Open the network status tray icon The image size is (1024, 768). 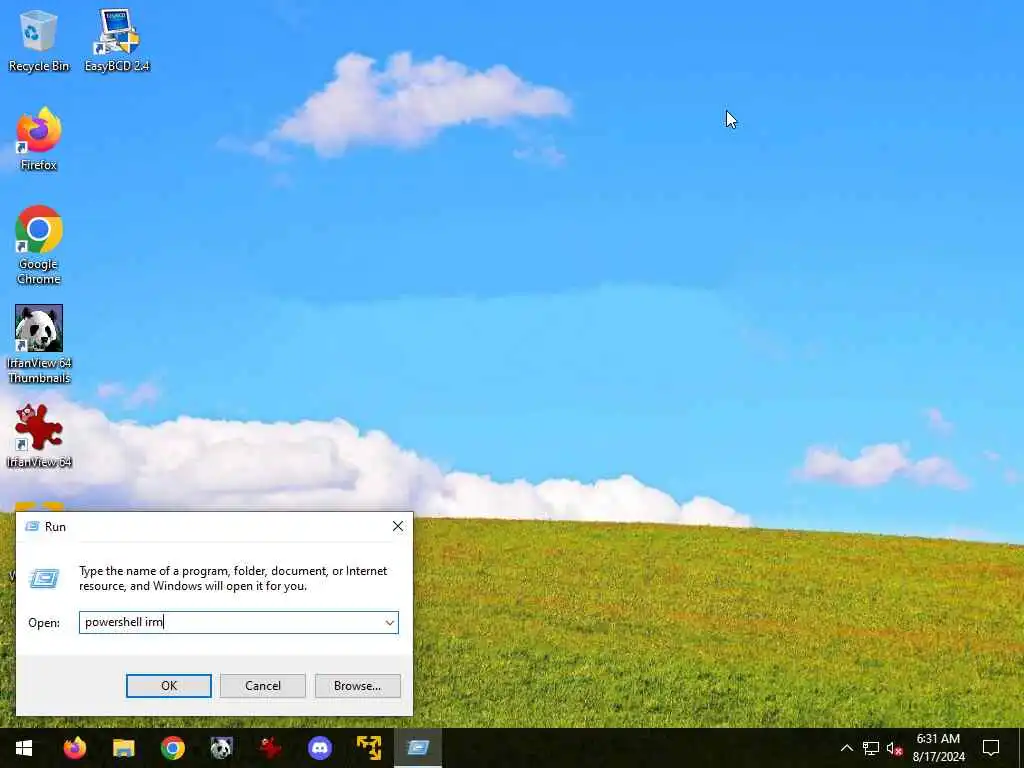click(871, 748)
